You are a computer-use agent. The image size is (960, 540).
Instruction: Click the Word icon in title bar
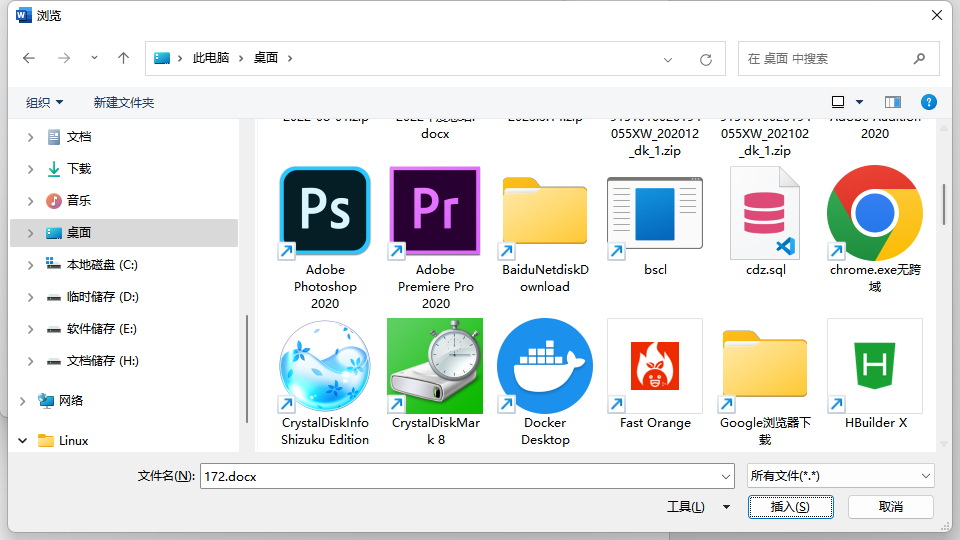pyautogui.click(x=24, y=15)
